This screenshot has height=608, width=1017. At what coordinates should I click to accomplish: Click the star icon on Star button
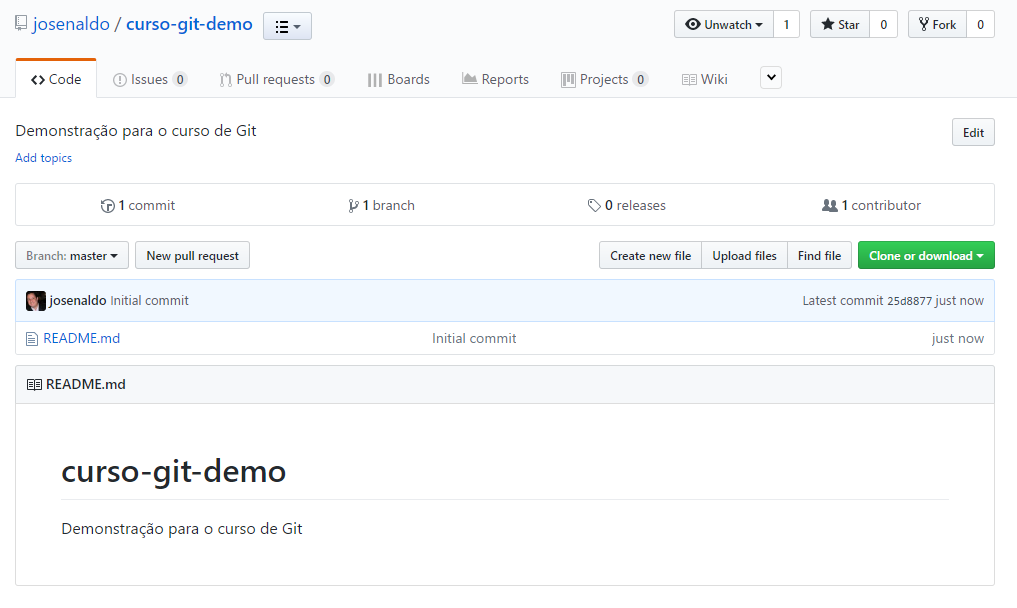tap(828, 25)
